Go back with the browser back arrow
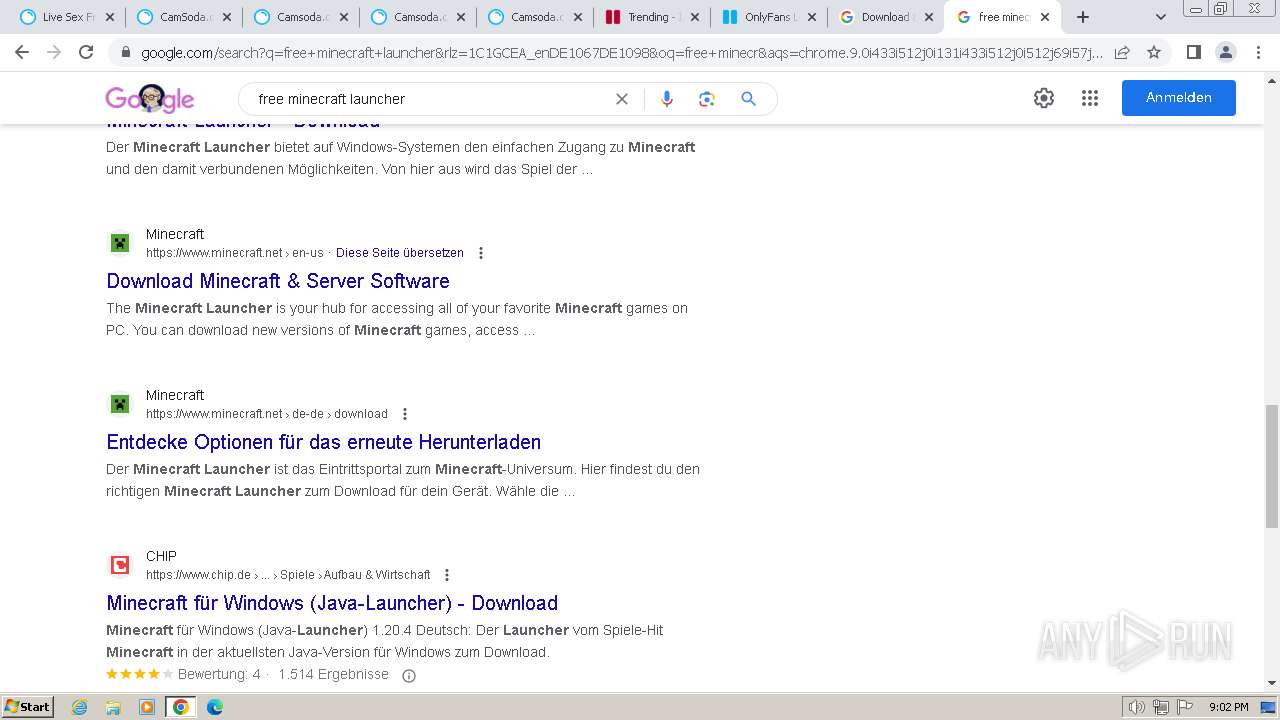Image resolution: width=1280 pixels, height=720 pixels. pyautogui.click(x=22, y=52)
